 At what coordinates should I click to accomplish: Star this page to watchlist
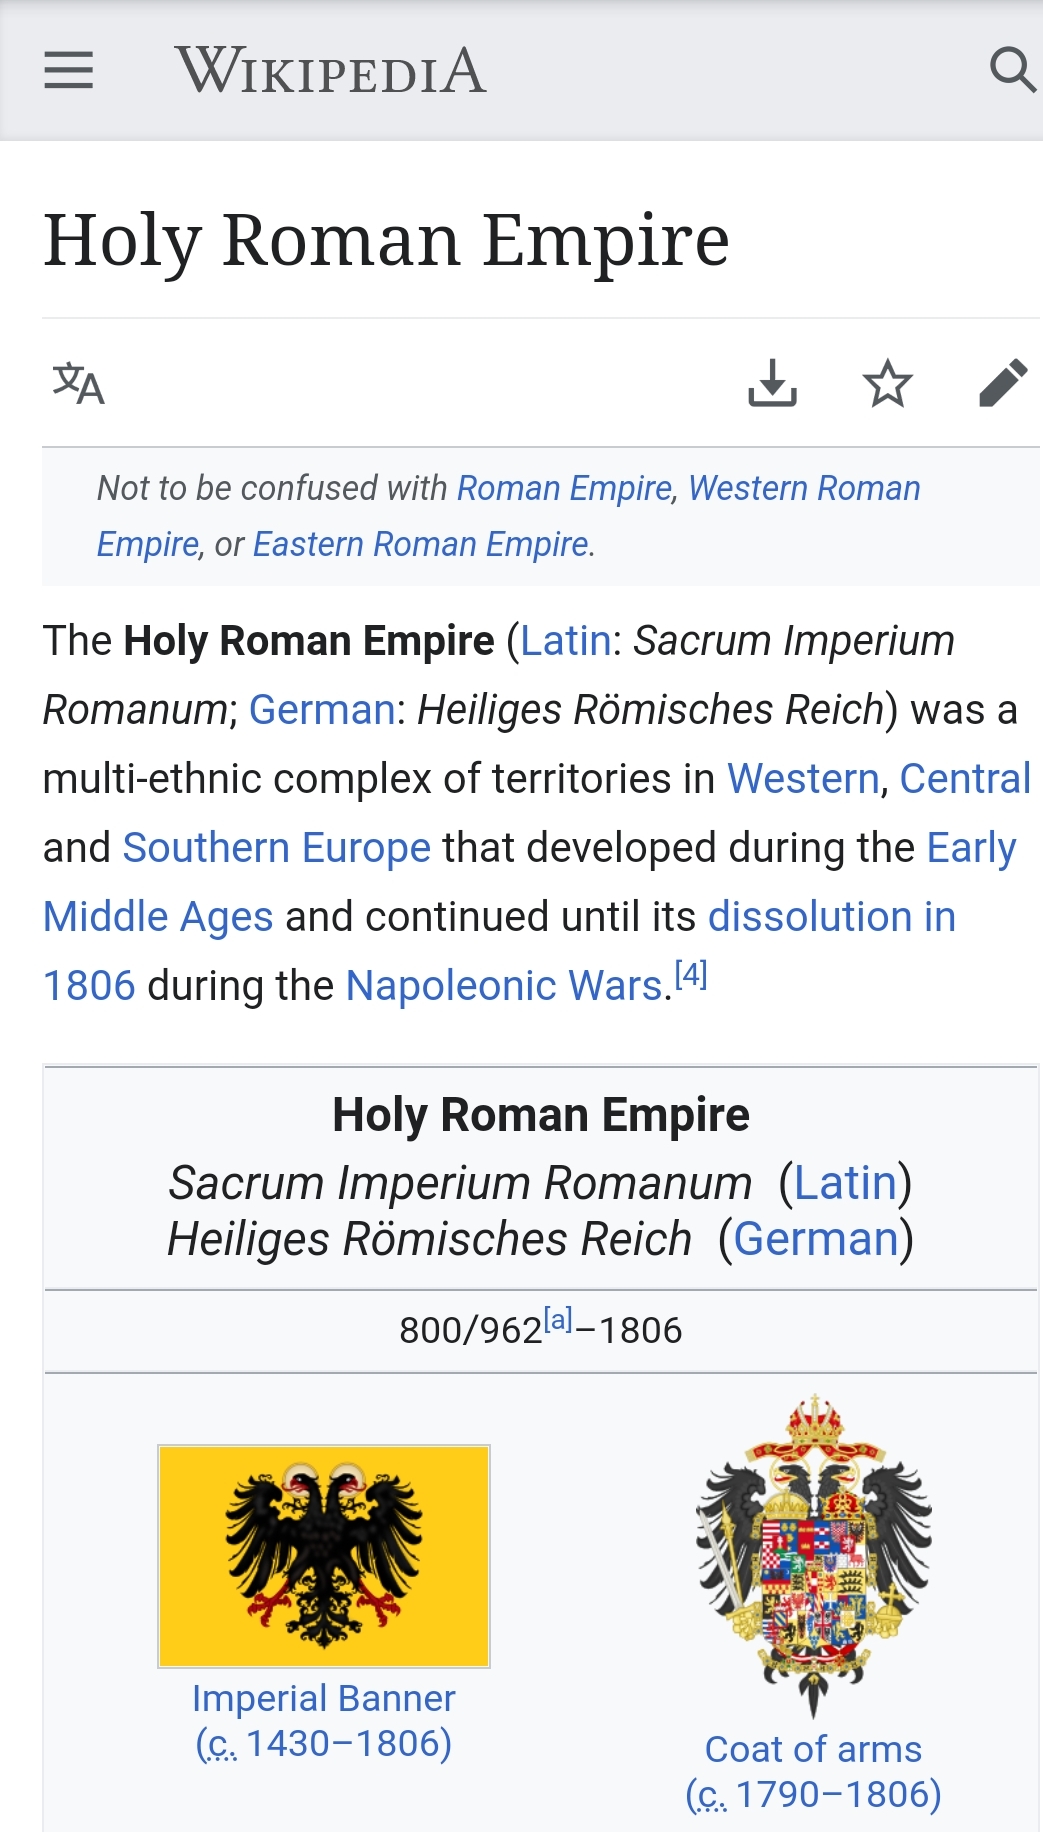click(887, 384)
